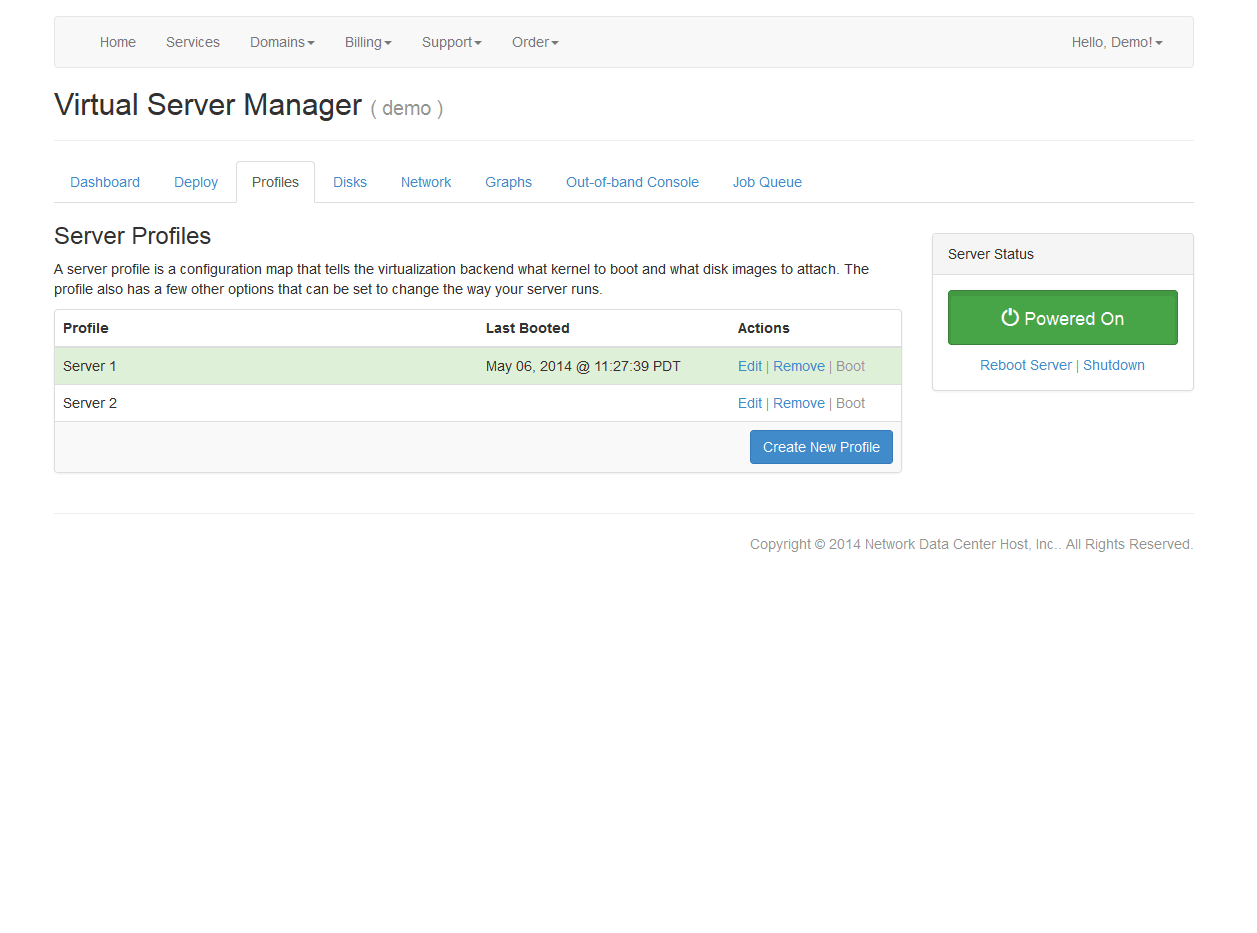Open the Network tab
The image size is (1257, 933).
coord(426,182)
